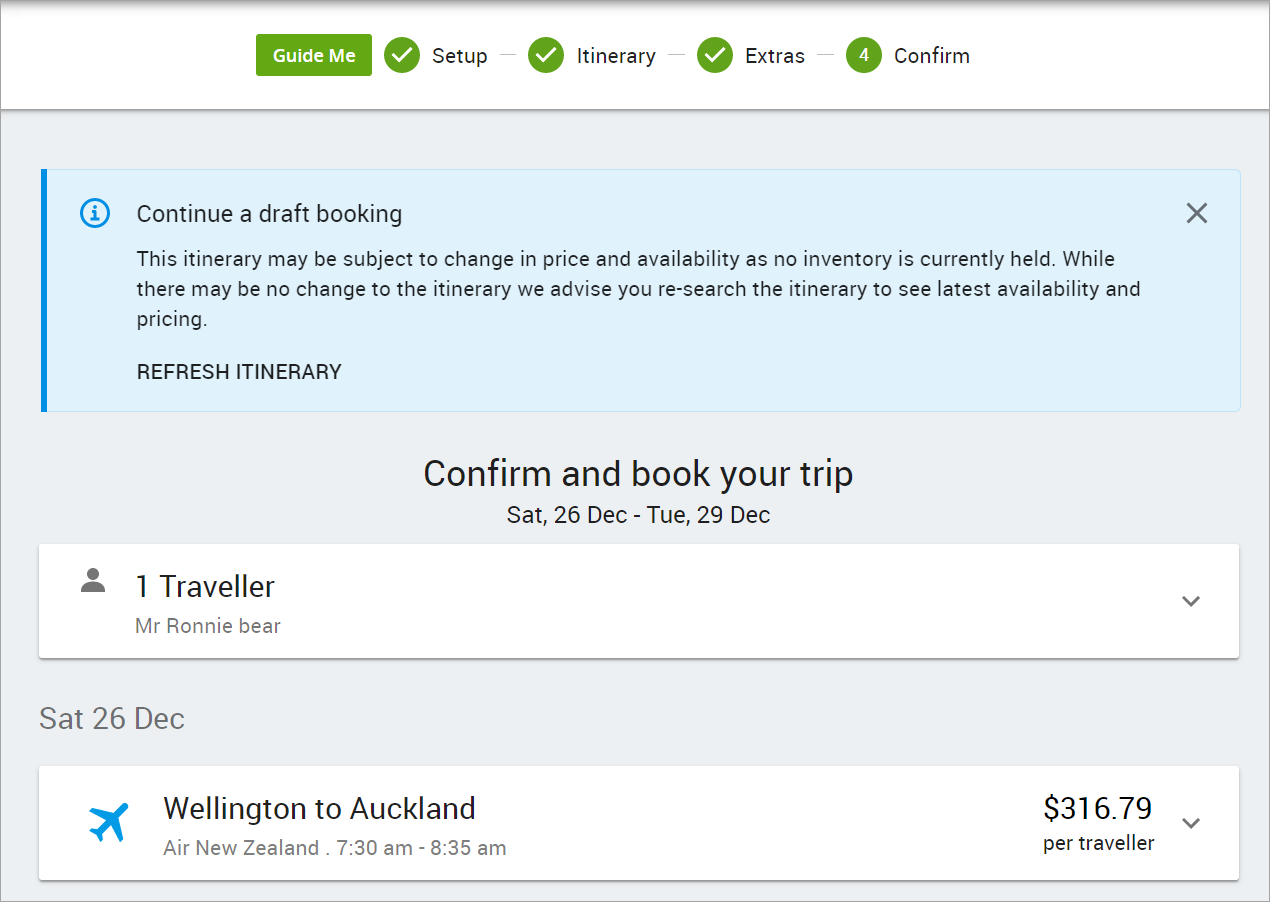Click the $316.79 per traveller price
This screenshot has height=902, width=1270.
[1098, 822]
